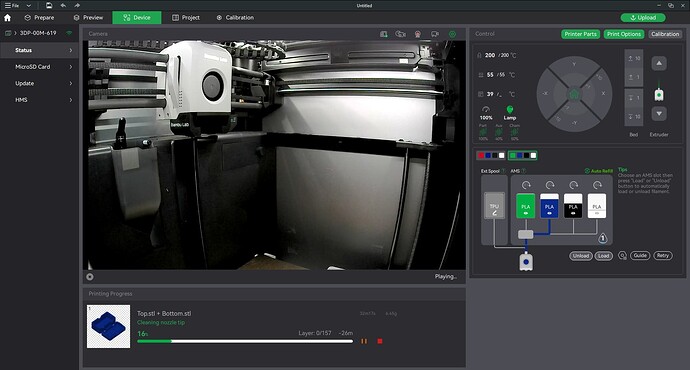The height and width of the screenshot is (370, 690).
Task: Home the axes with center home icon
Action: (574, 94)
